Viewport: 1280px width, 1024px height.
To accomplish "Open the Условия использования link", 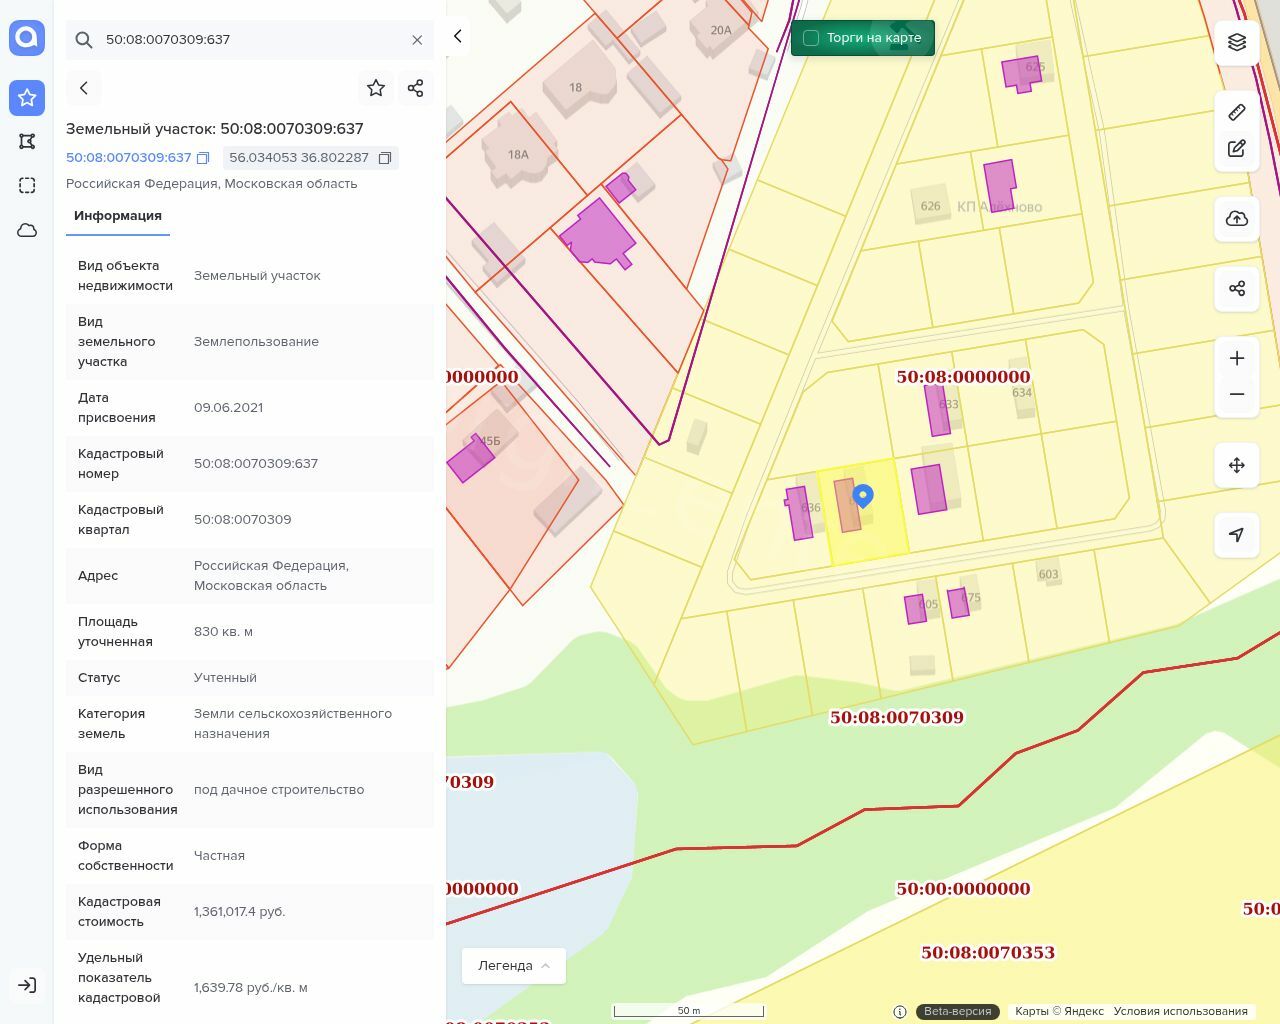I will pos(1180,1011).
